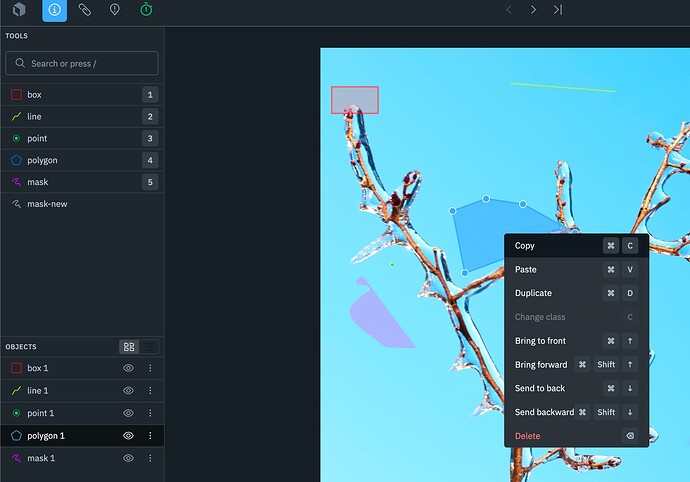
Task: Open the attachments paperclip icon
Action: click(x=84, y=10)
